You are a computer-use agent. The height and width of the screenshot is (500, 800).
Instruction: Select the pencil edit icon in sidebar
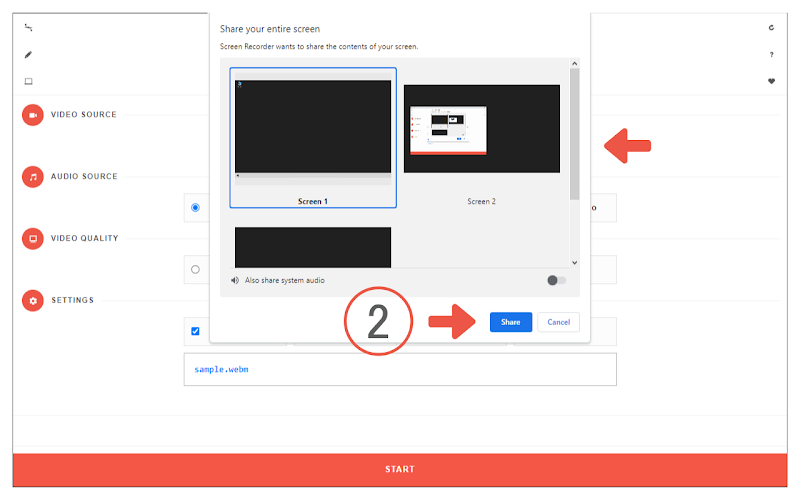pyautogui.click(x=28, y=55)
